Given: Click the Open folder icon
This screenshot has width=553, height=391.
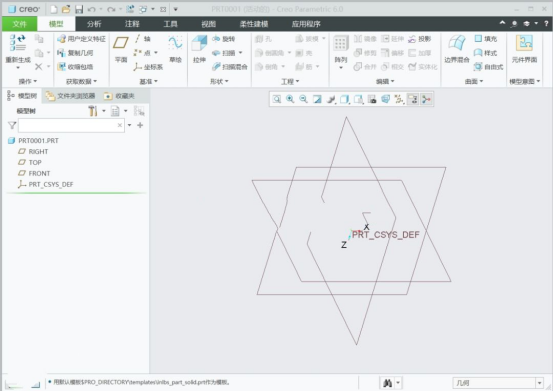Looking at the screenshot, I should (66, 9).
